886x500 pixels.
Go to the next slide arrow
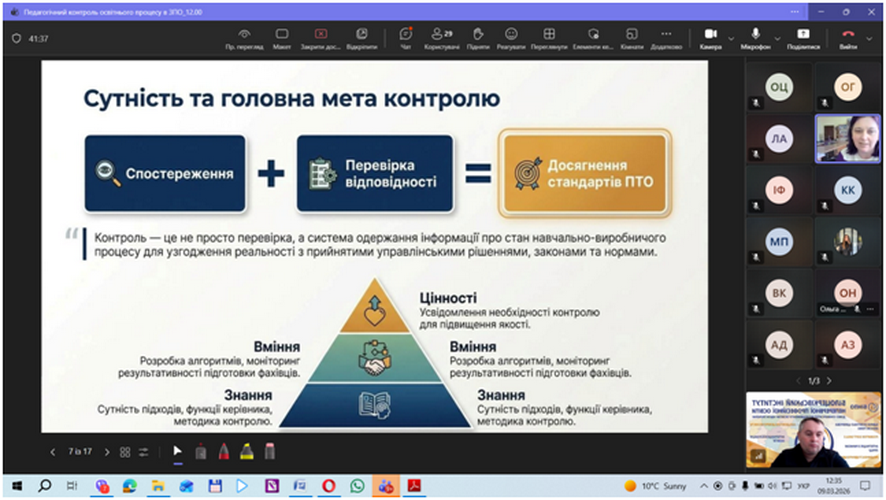(107, 452)
